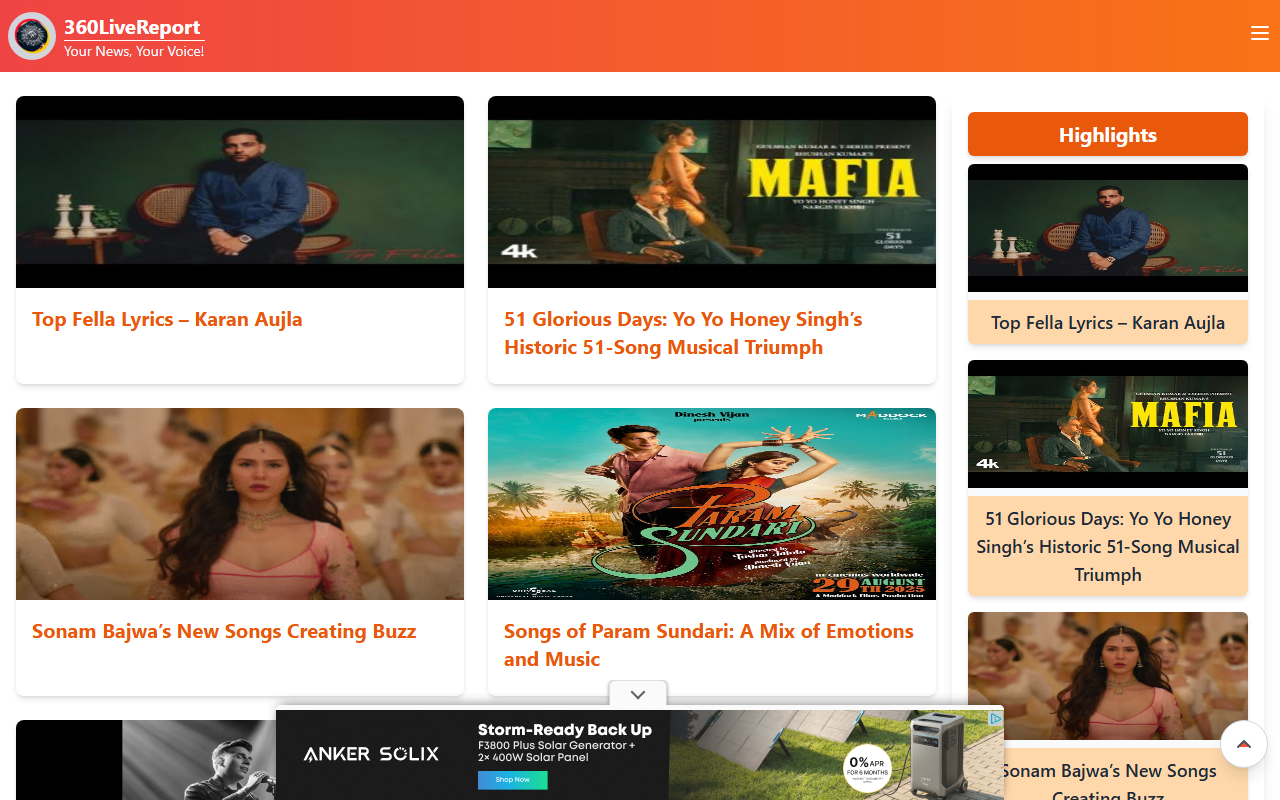Open the main article link Sonam Bajwa's New Songs Creating Buzz
This screenshot has height=800, width=1280.
224,631
